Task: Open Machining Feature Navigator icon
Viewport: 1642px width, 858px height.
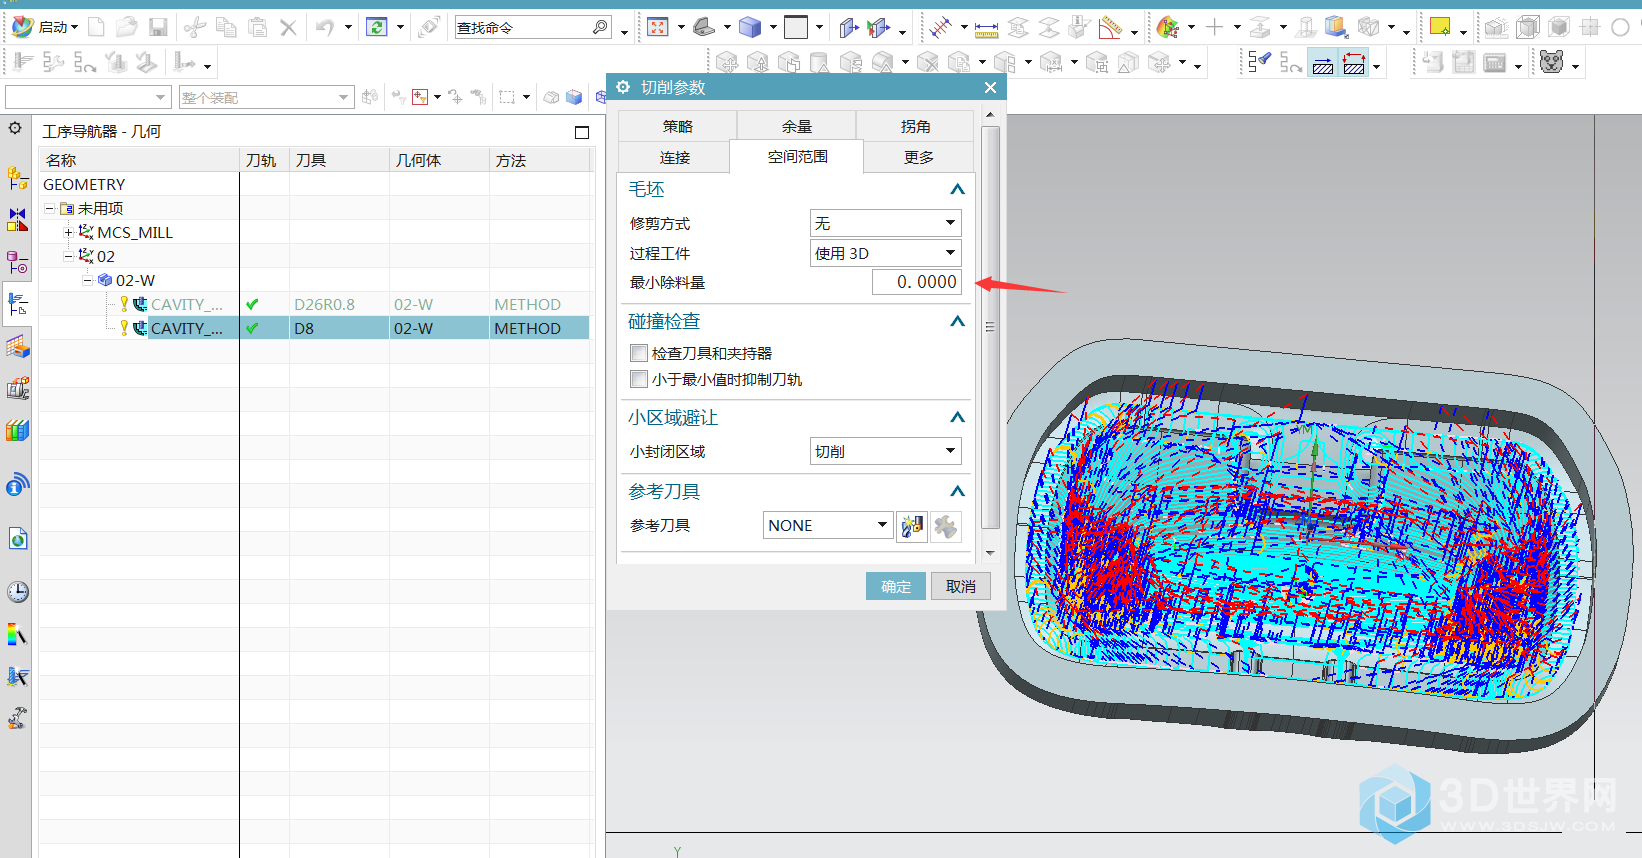Action: 17,347
